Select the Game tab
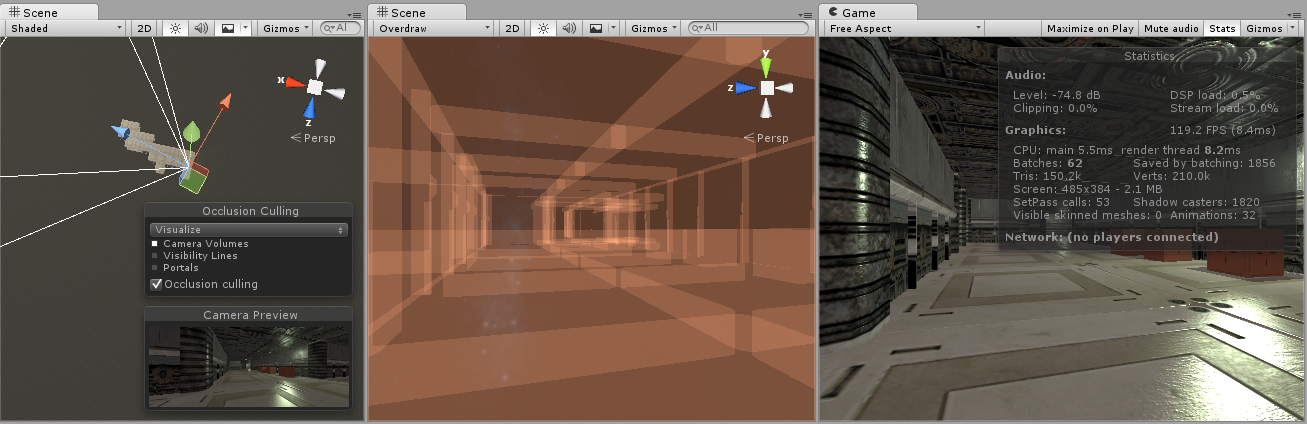The image size is (1307, 424). pos(867,12)
